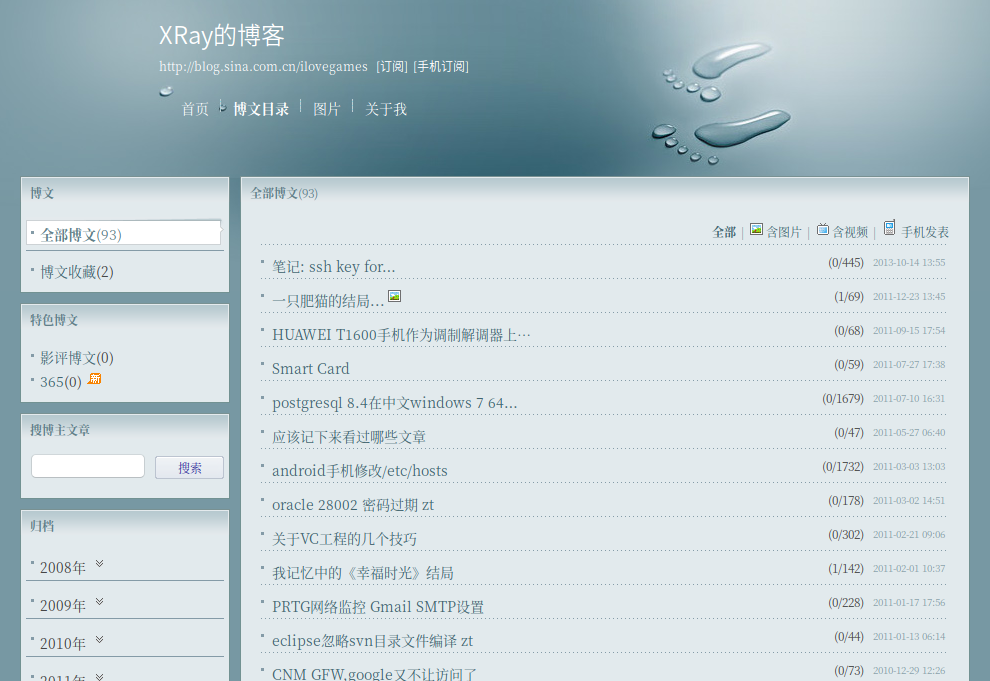
Task: Select the 全部 filter tab
Action: (x=724, y=231)
